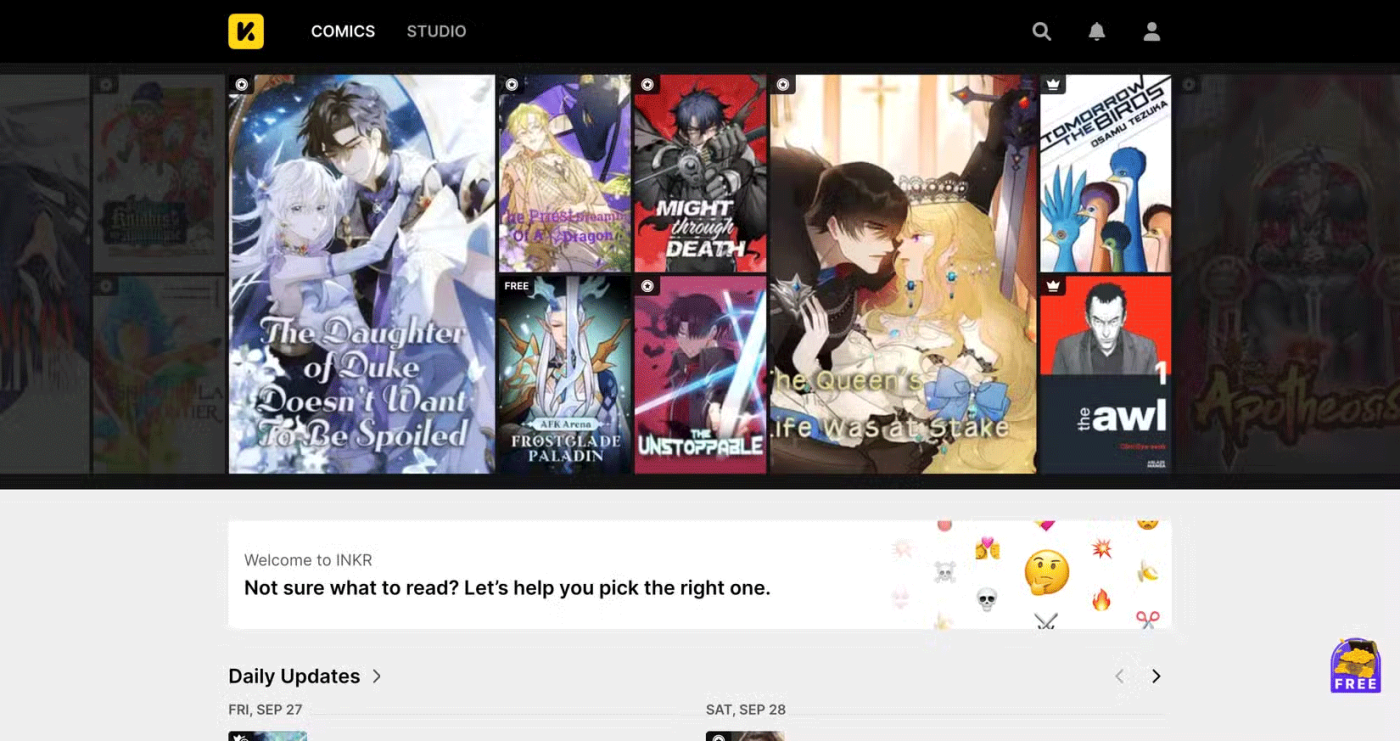The image size is (1400, 741).
Task: Open the search icon
Action: pyautogui.click(x=1041, y=31)
